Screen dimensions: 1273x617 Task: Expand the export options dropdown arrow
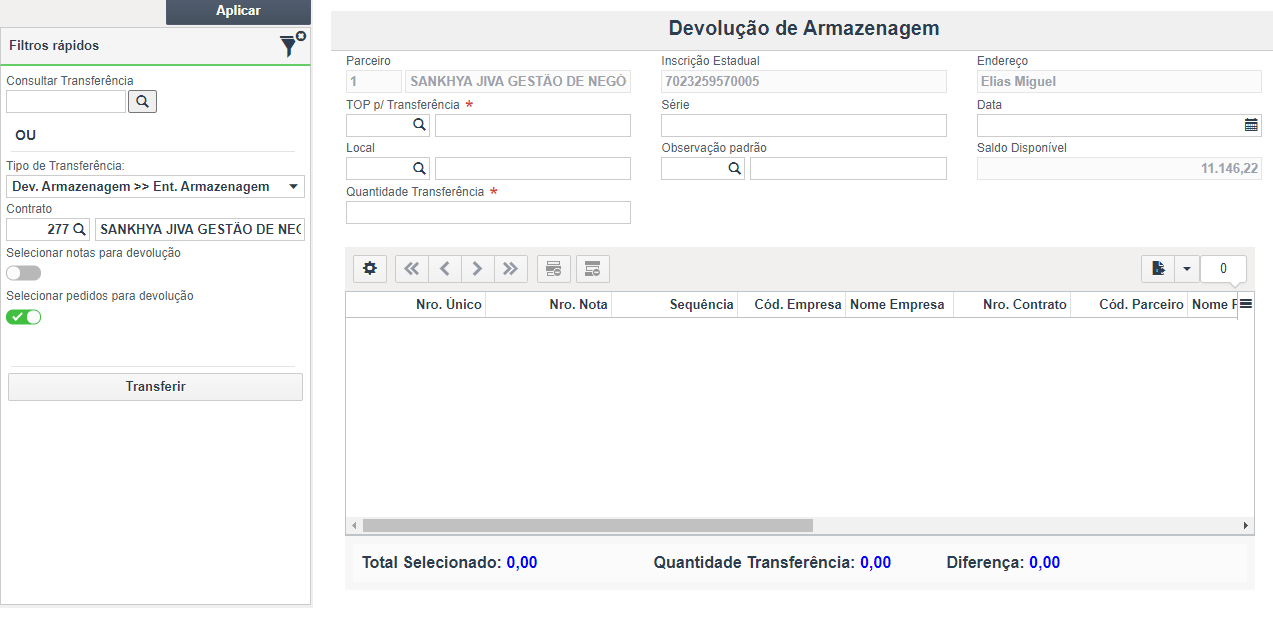[1187, 268]
